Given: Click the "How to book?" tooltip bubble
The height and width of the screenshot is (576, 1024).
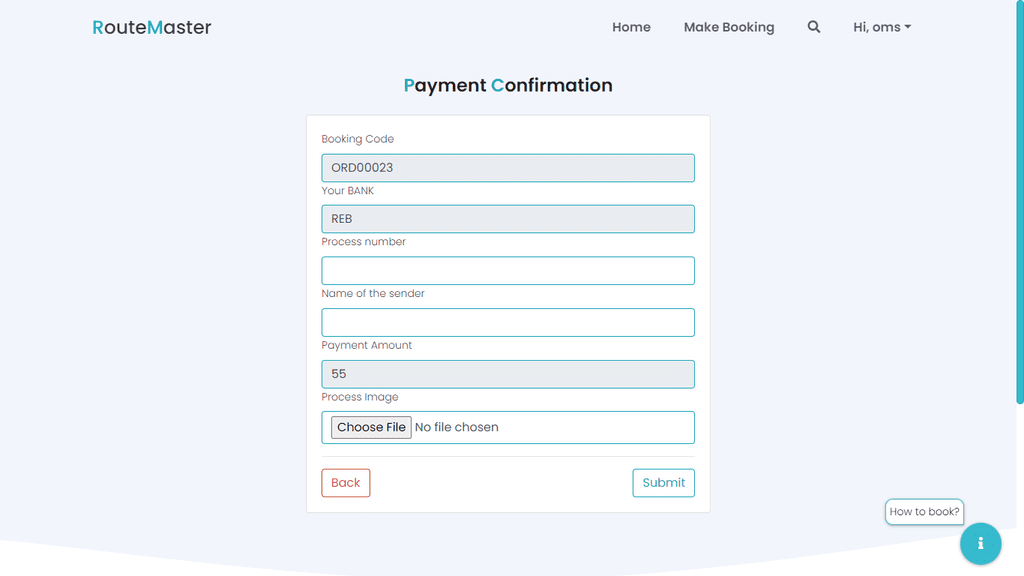Looking at the screenshot, I should click(924, 511).
